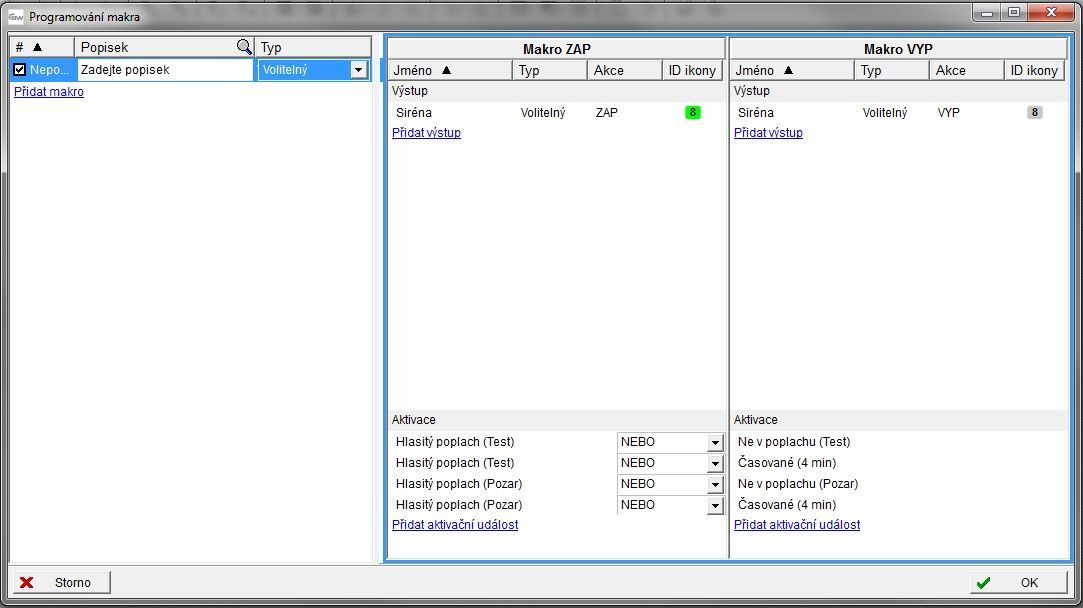Viewport: 1083px width, 608px height.
Task: Select Časované (4 min) under Ne v poplachu (Test)
Action: point(787,463)
